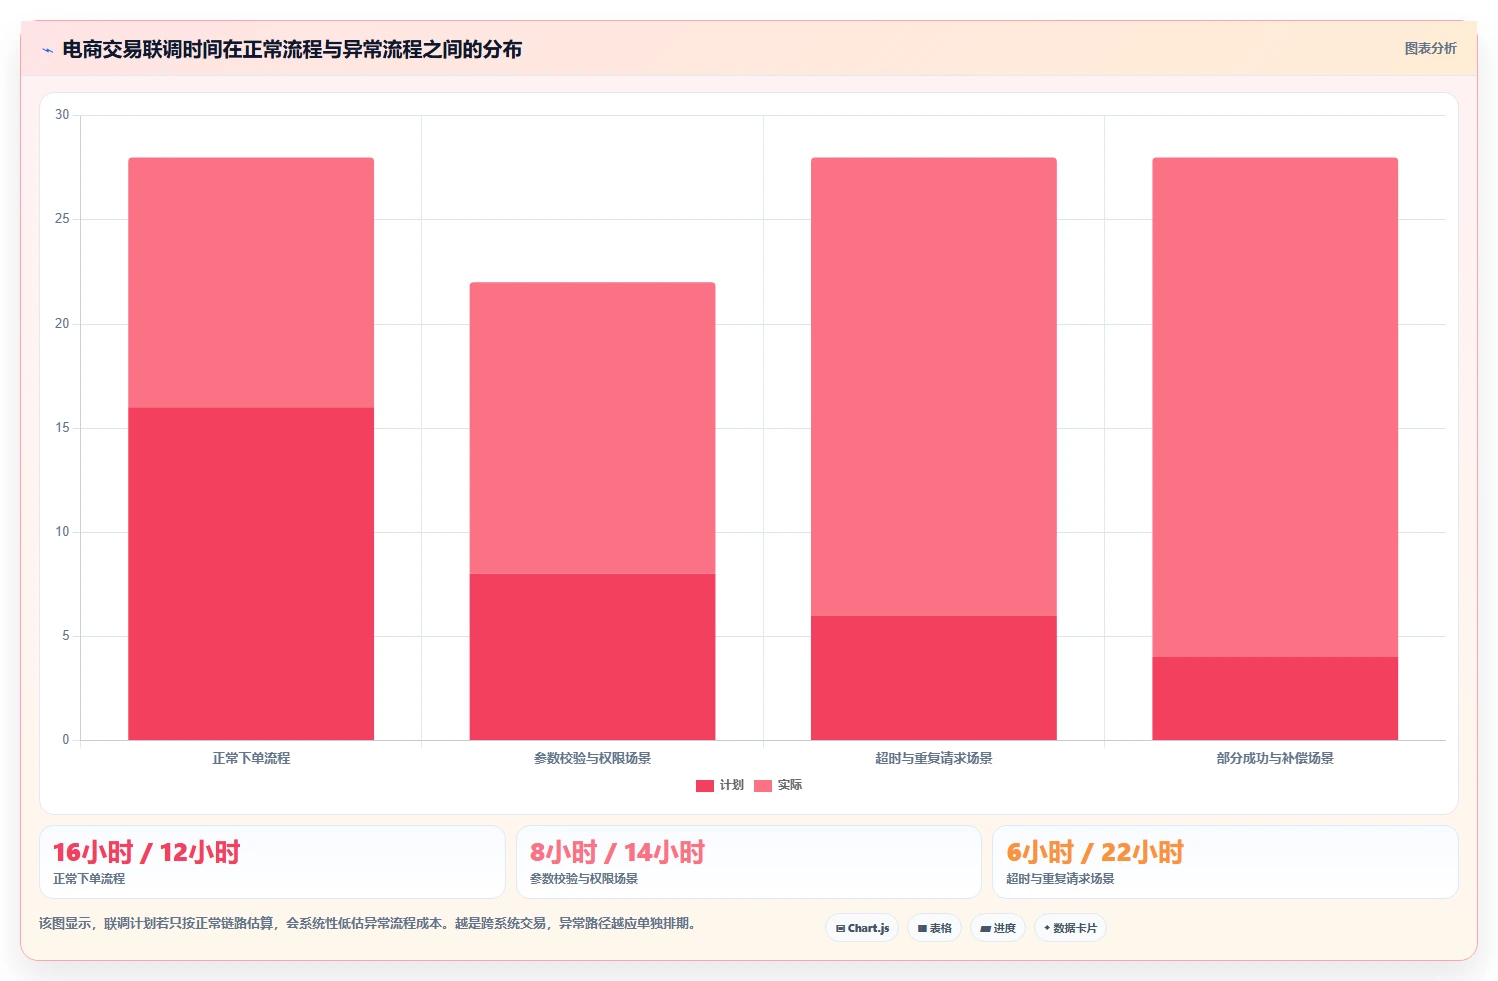Toggle the 实际 legend swatch
Image resolution: width=1498 pixels, height=981 pixels.
pyautogui.click(x=763, y=785)
